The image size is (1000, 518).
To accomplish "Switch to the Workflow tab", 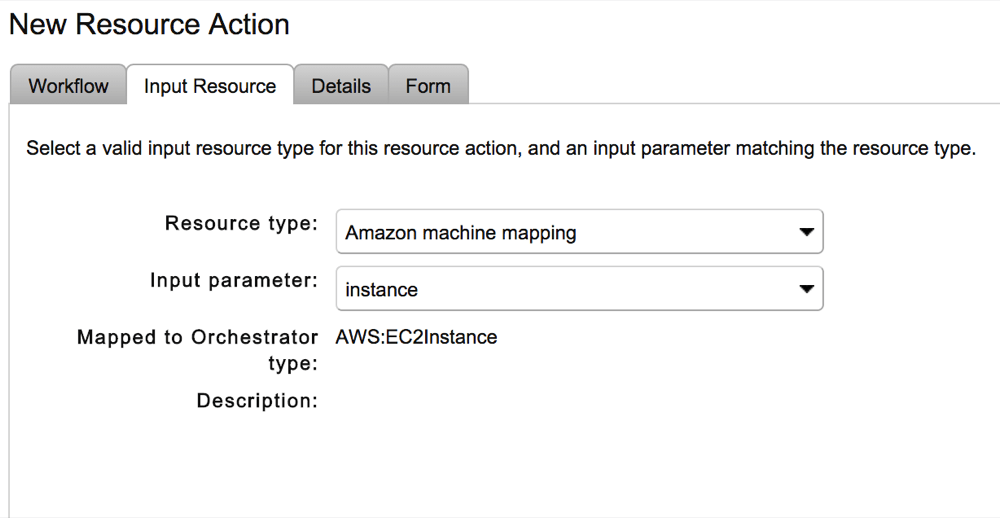I will click(68, 86).
